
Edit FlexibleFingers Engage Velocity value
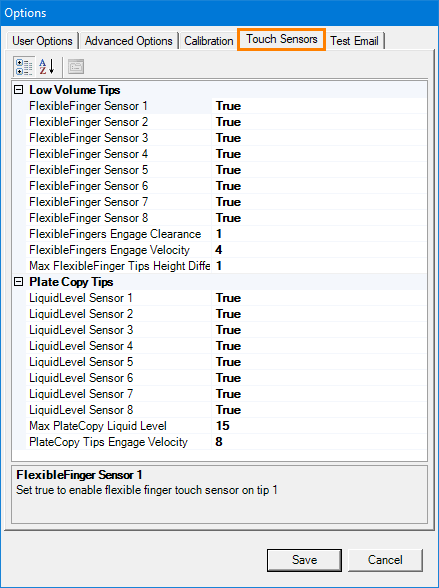[x=319, y=250]
